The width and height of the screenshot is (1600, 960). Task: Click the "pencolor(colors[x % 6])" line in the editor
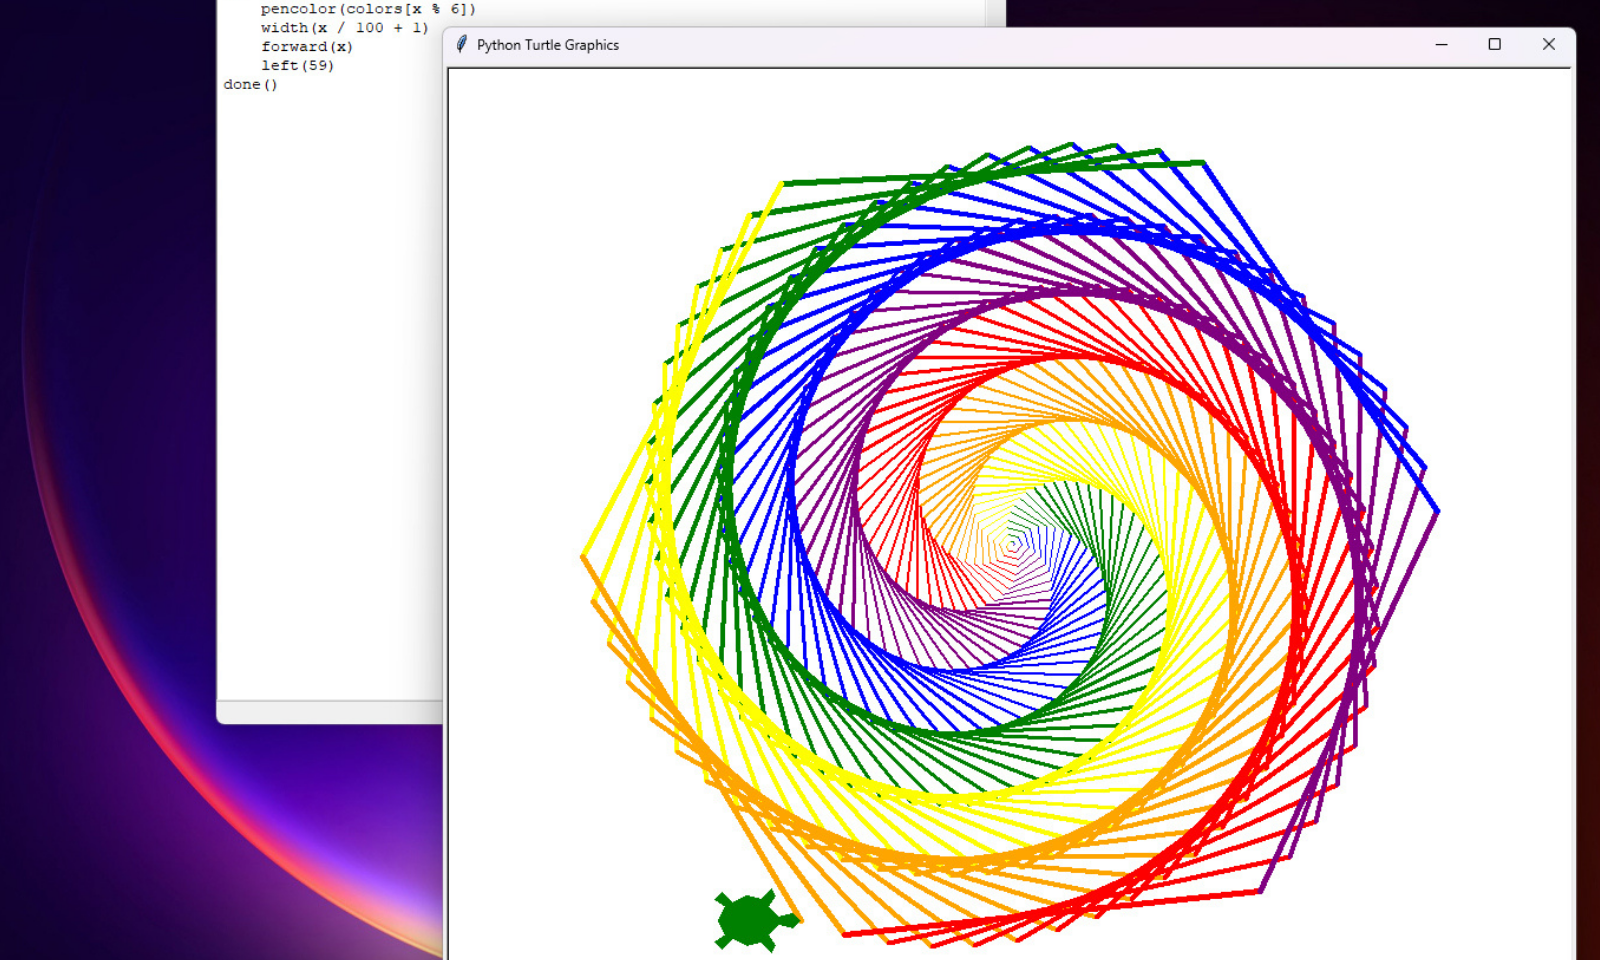(368, 9)
